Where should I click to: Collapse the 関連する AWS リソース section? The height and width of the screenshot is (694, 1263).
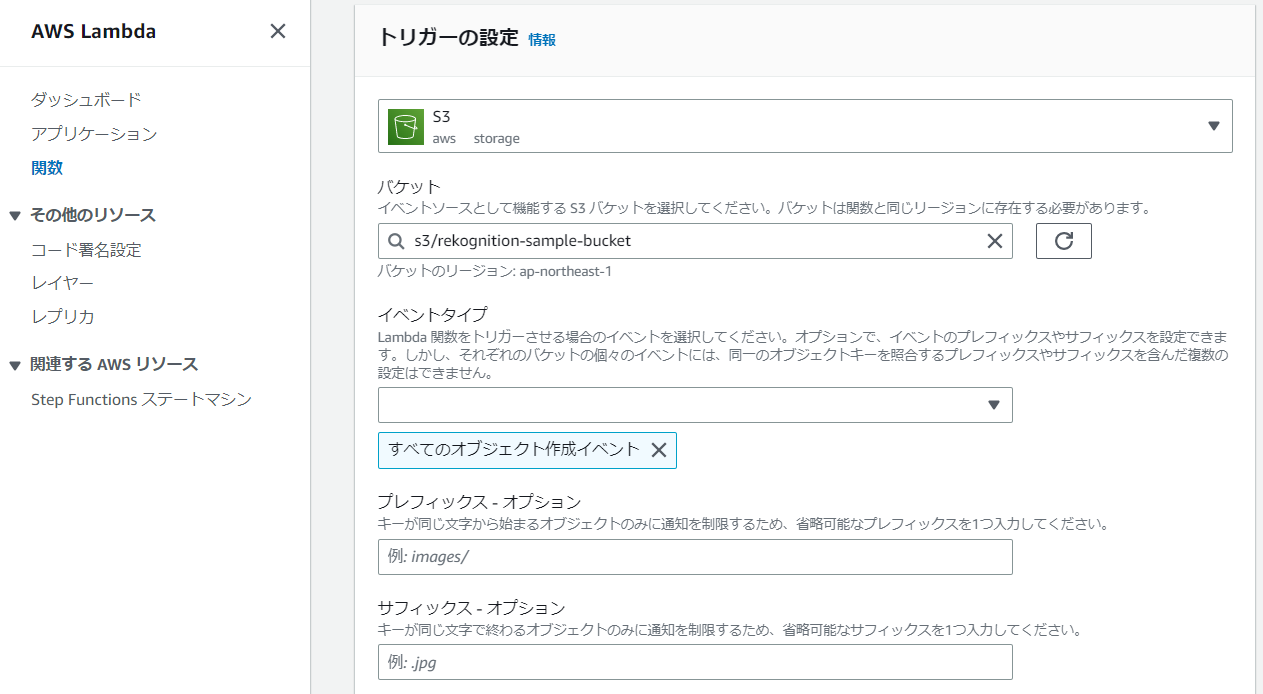[x=14, y=365]
